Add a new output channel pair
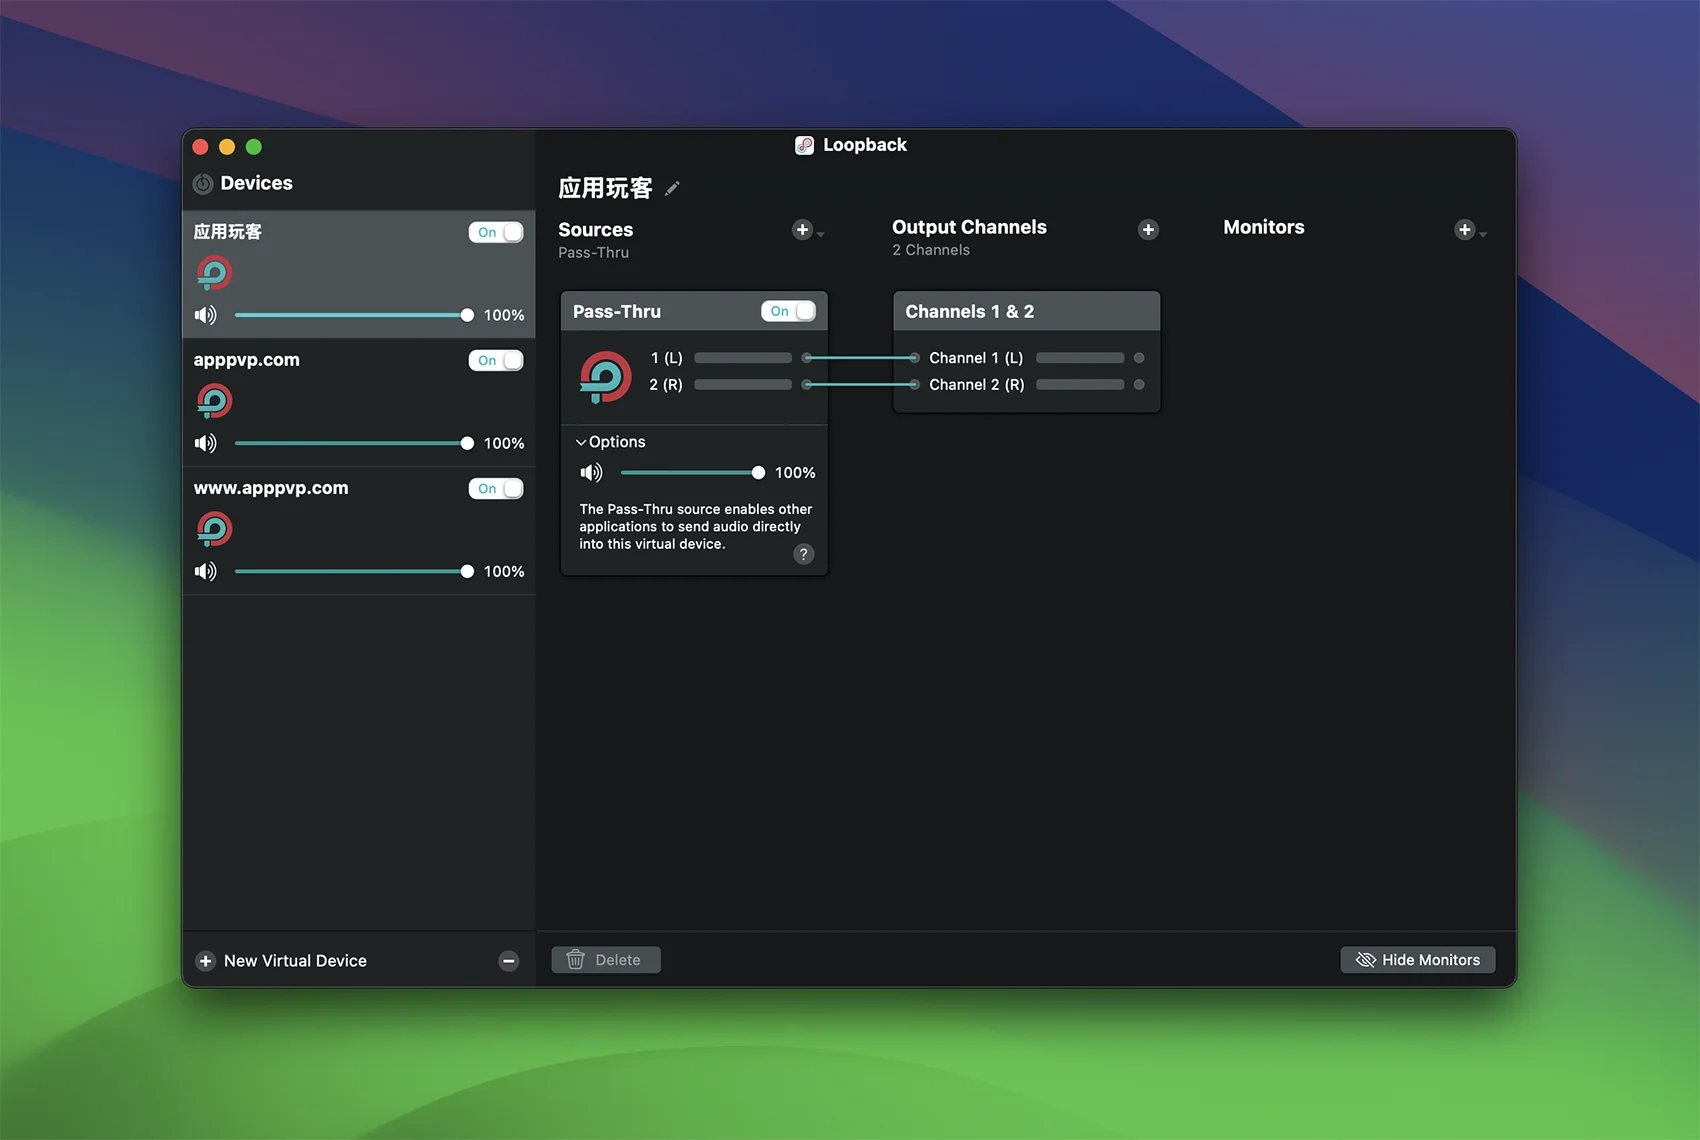This screenshot has width=1700, height=1140. tap(1148, 230)
